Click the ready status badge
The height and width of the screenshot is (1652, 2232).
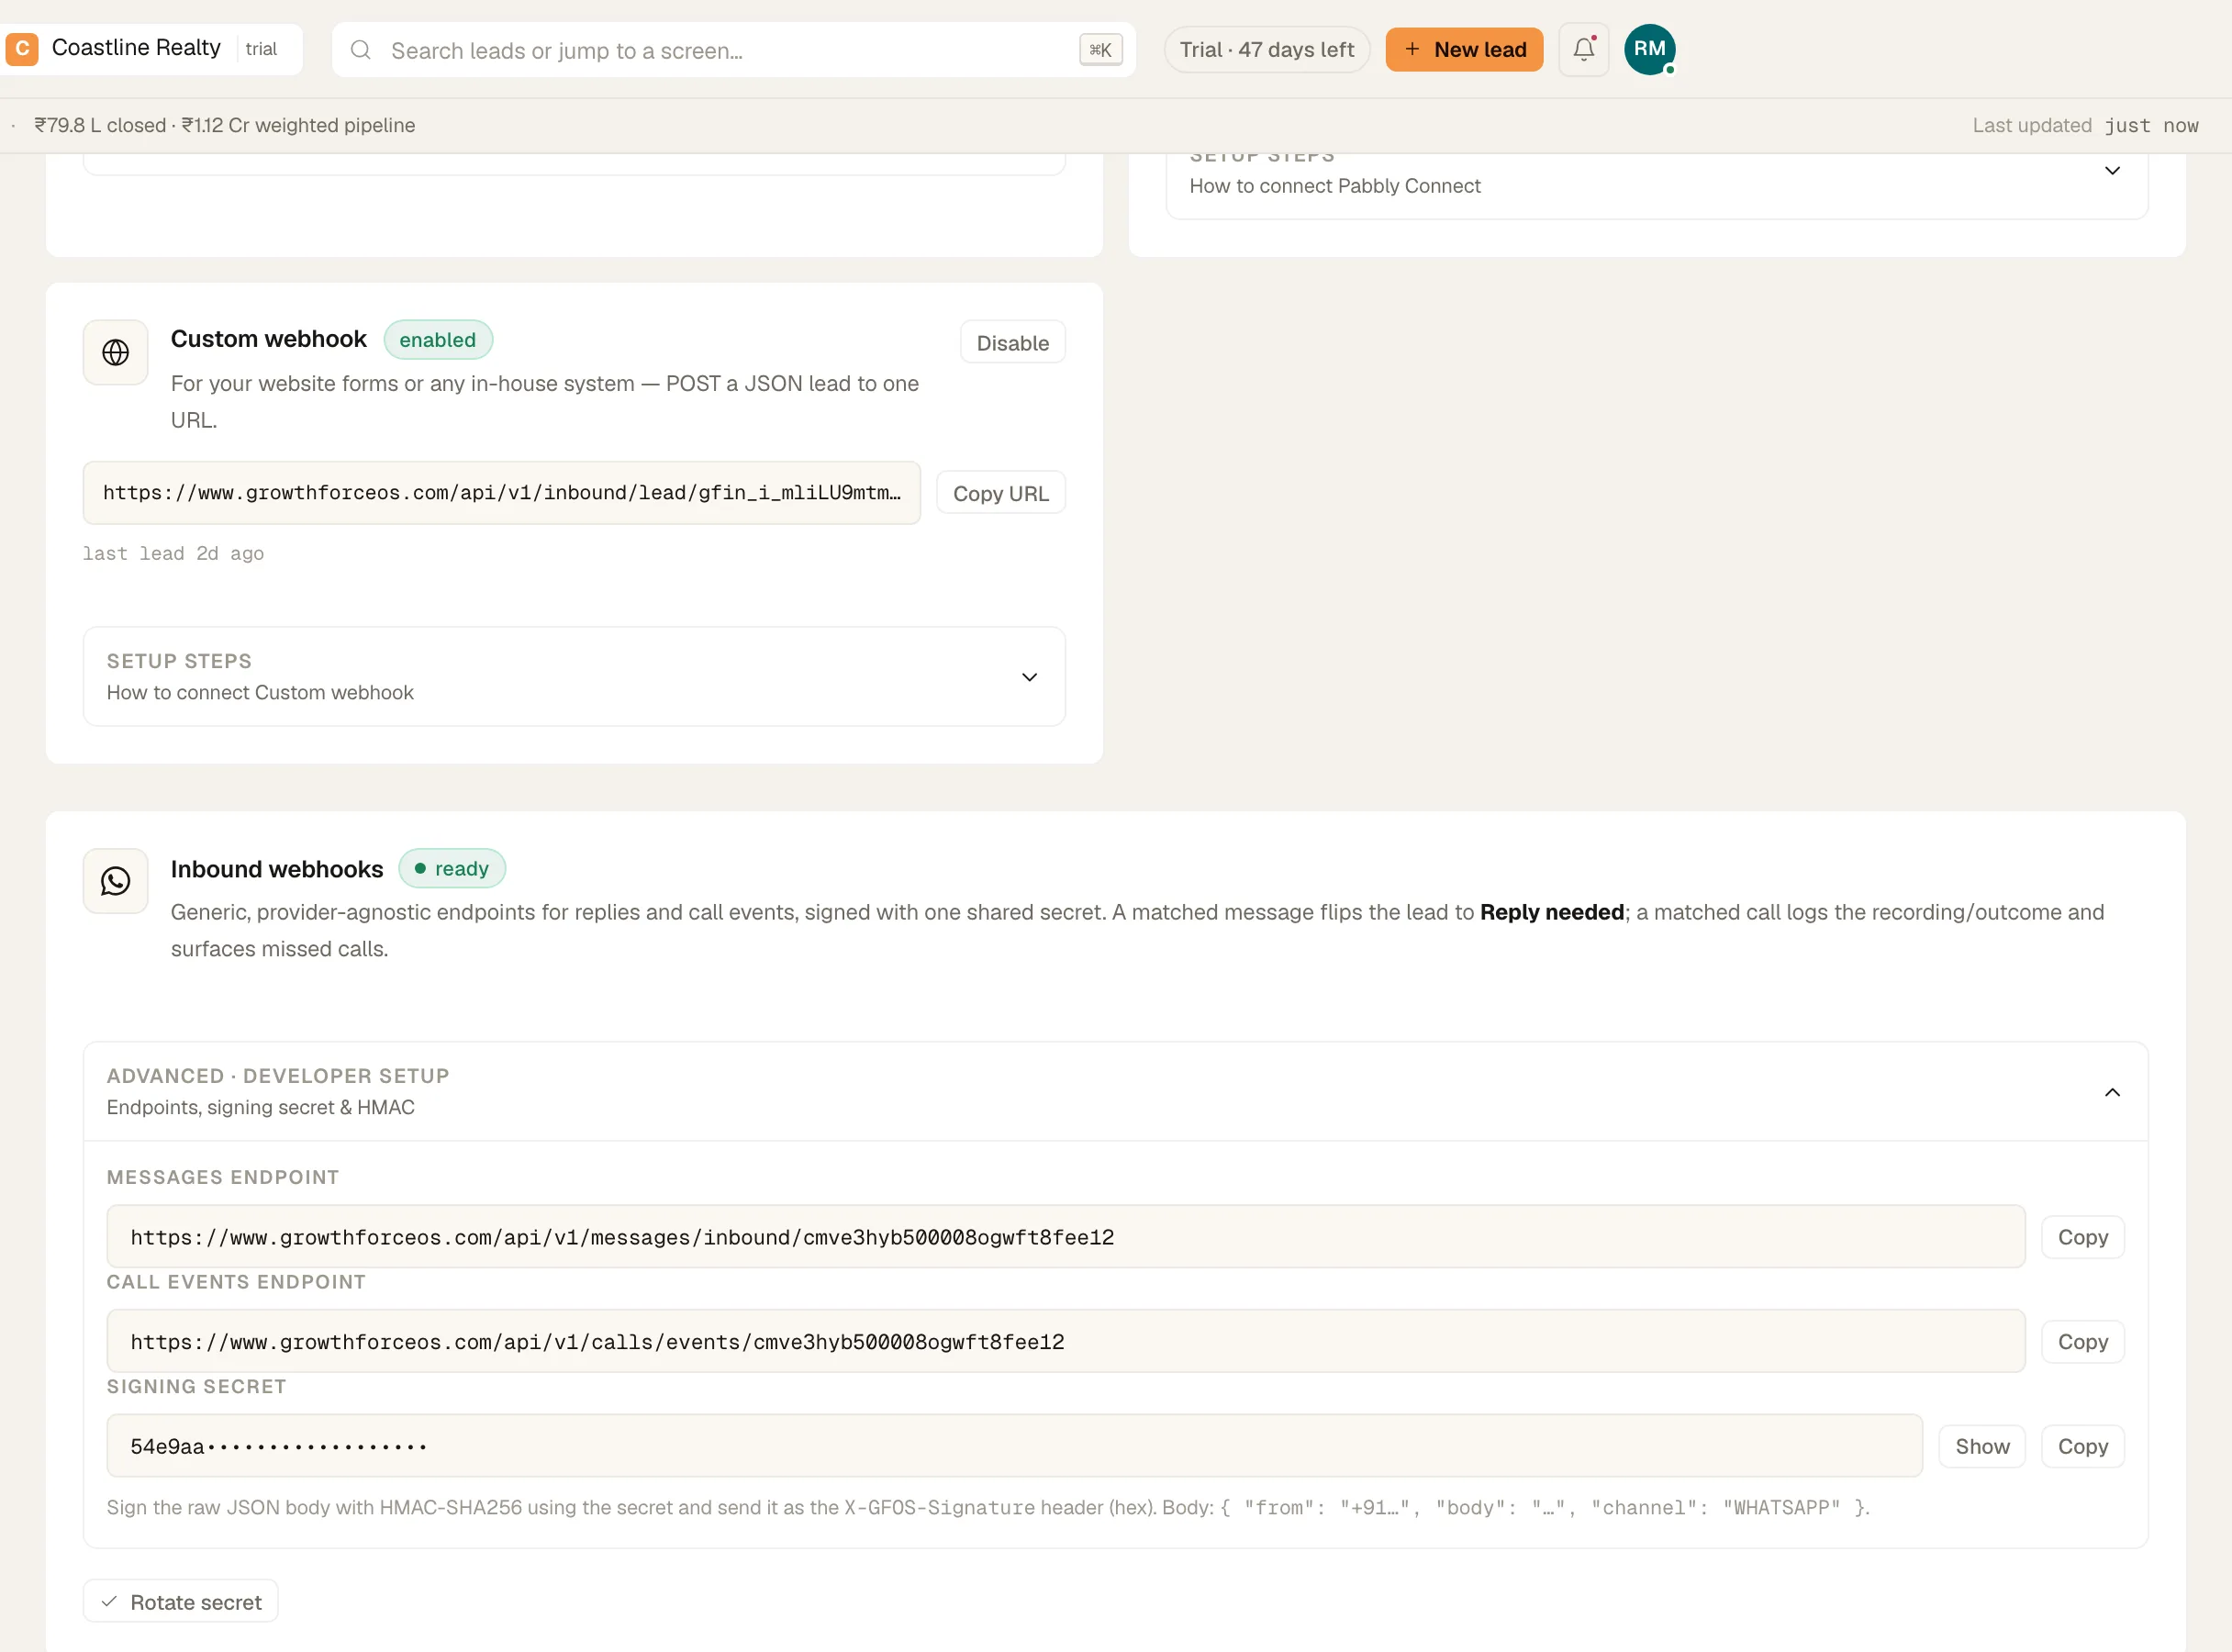click(x=451, y=869)
